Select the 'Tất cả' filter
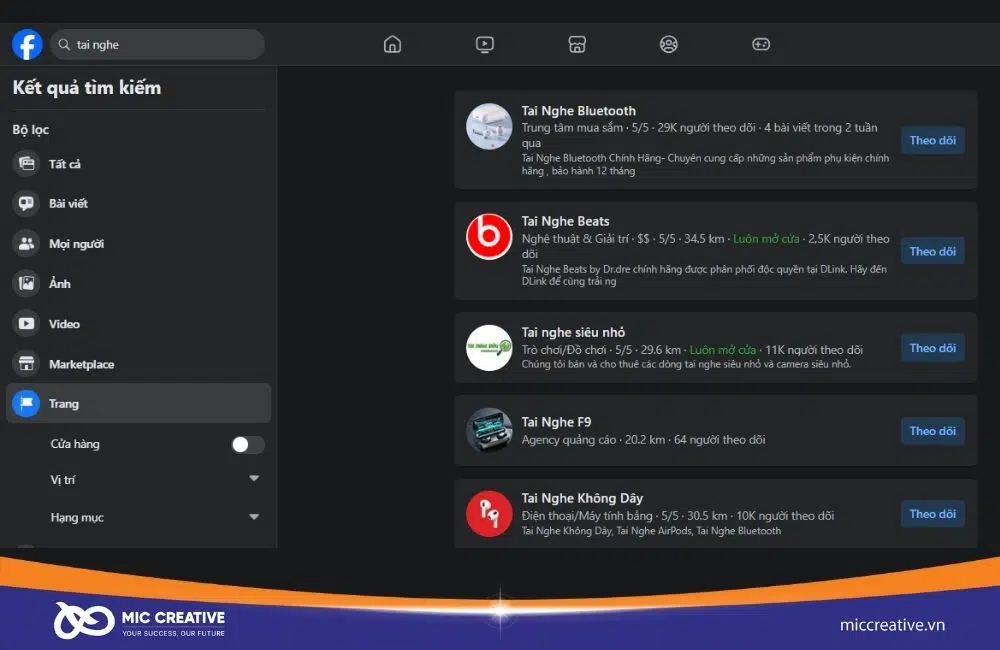The width and height of the screenshot is (1000, 650). (x=138, y=164)
